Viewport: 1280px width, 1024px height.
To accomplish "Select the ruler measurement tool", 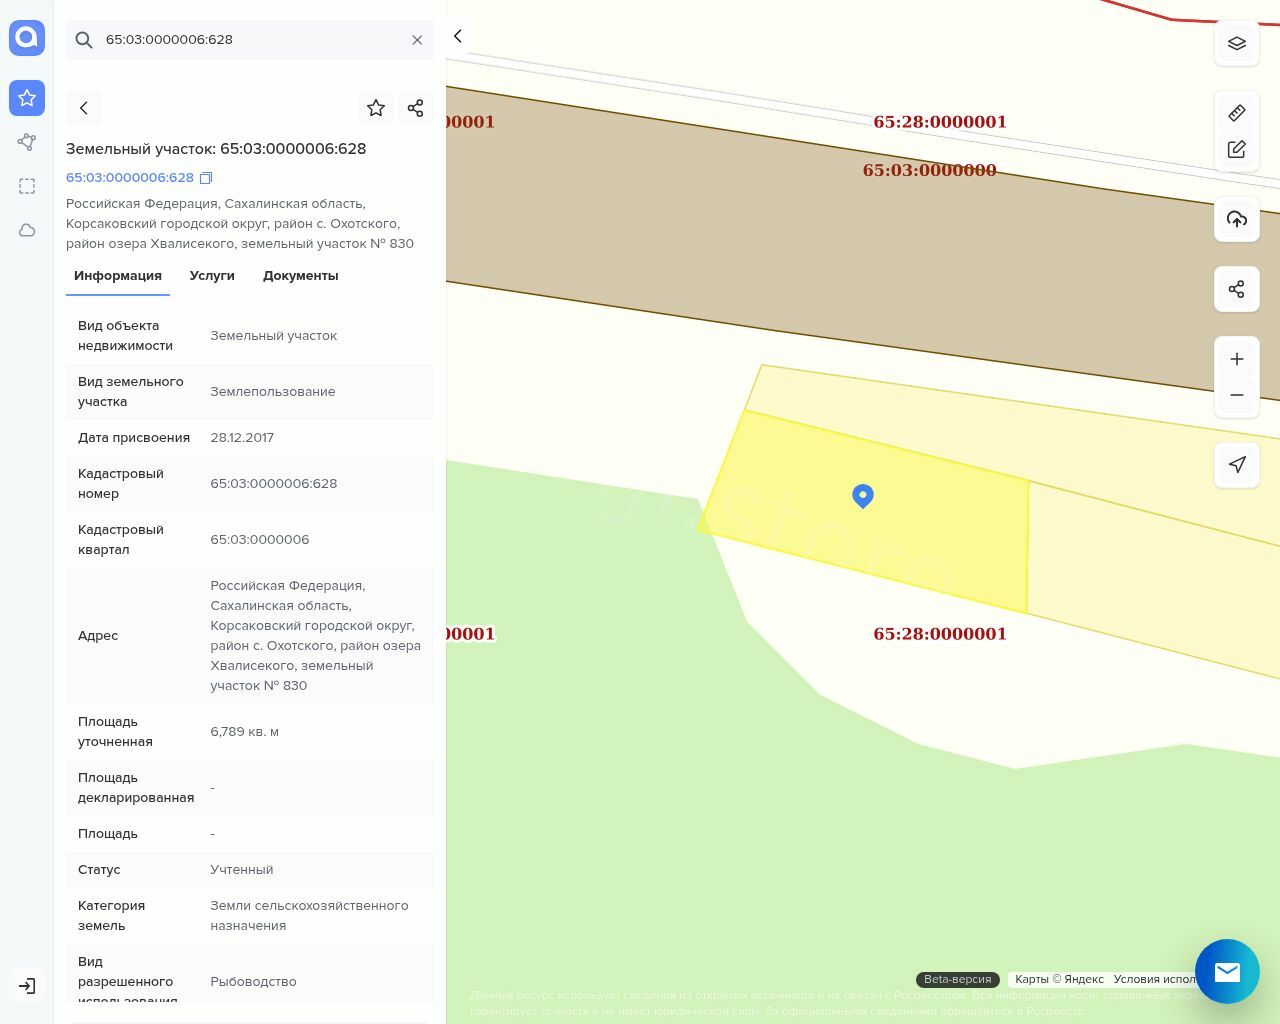I will tap(1237, 113).
